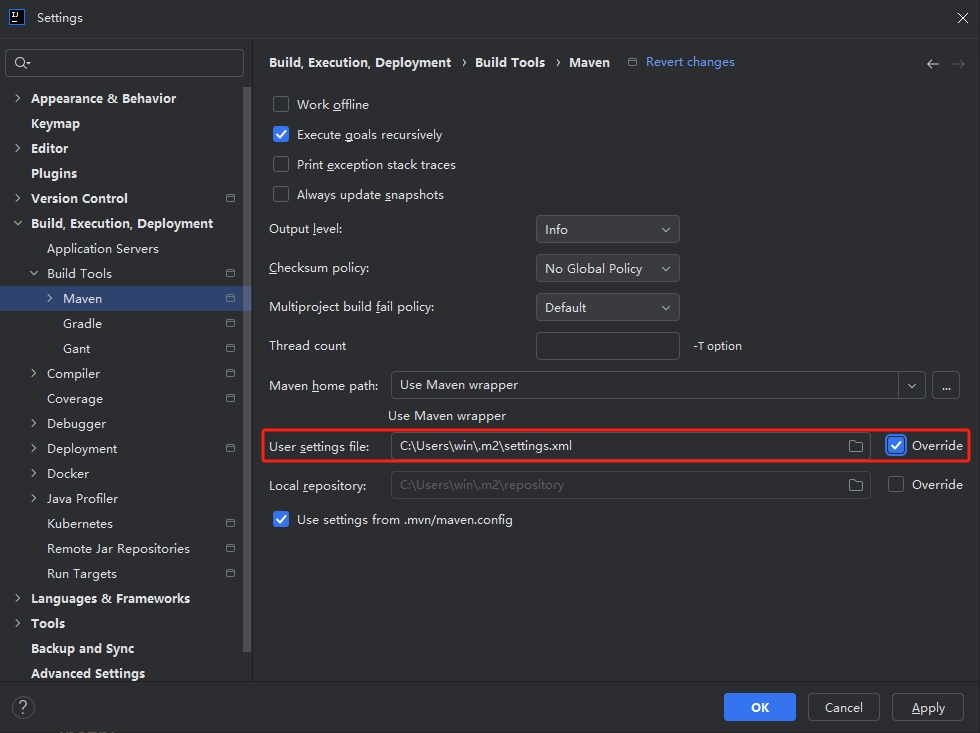This screenshot has height=733, width=980.
Task: Enable the Work offline checkbox
Action: [x=281, y=104]
